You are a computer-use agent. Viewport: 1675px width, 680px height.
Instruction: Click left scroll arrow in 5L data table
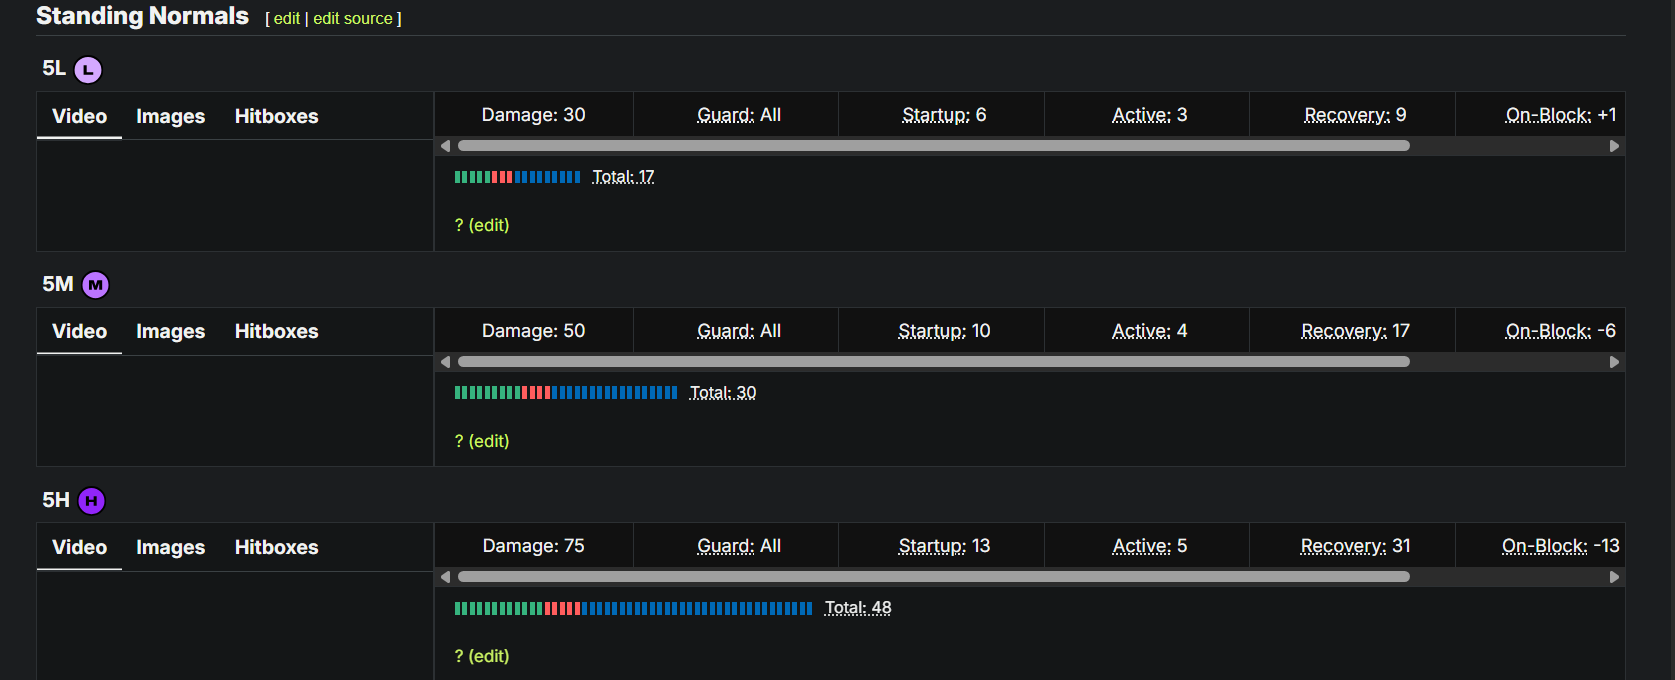click(445, 146)
